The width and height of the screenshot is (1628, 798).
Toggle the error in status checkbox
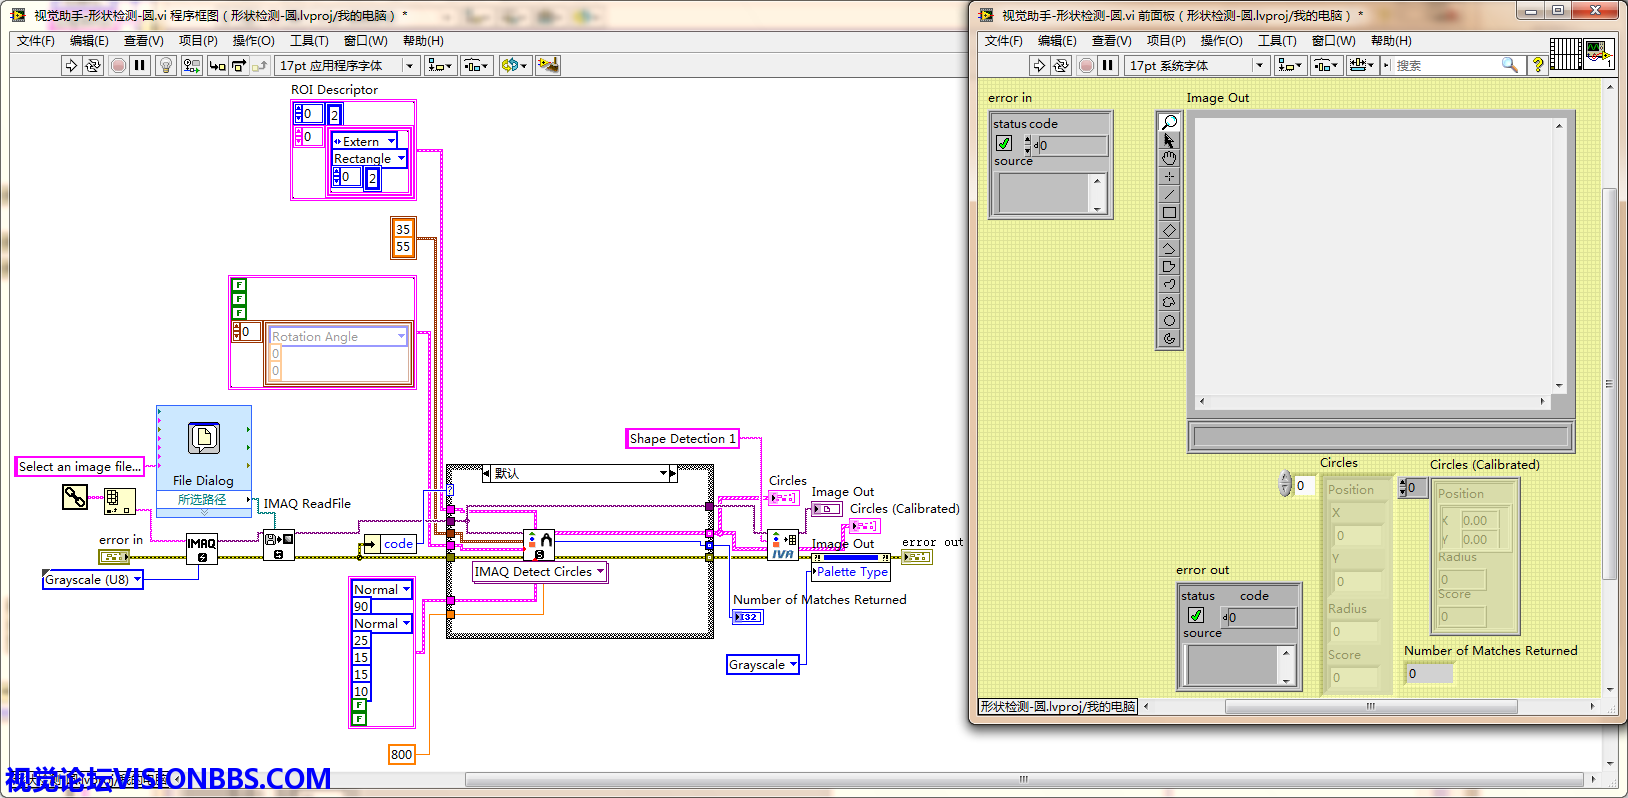pyautogui.click(x=1004, y=144)
